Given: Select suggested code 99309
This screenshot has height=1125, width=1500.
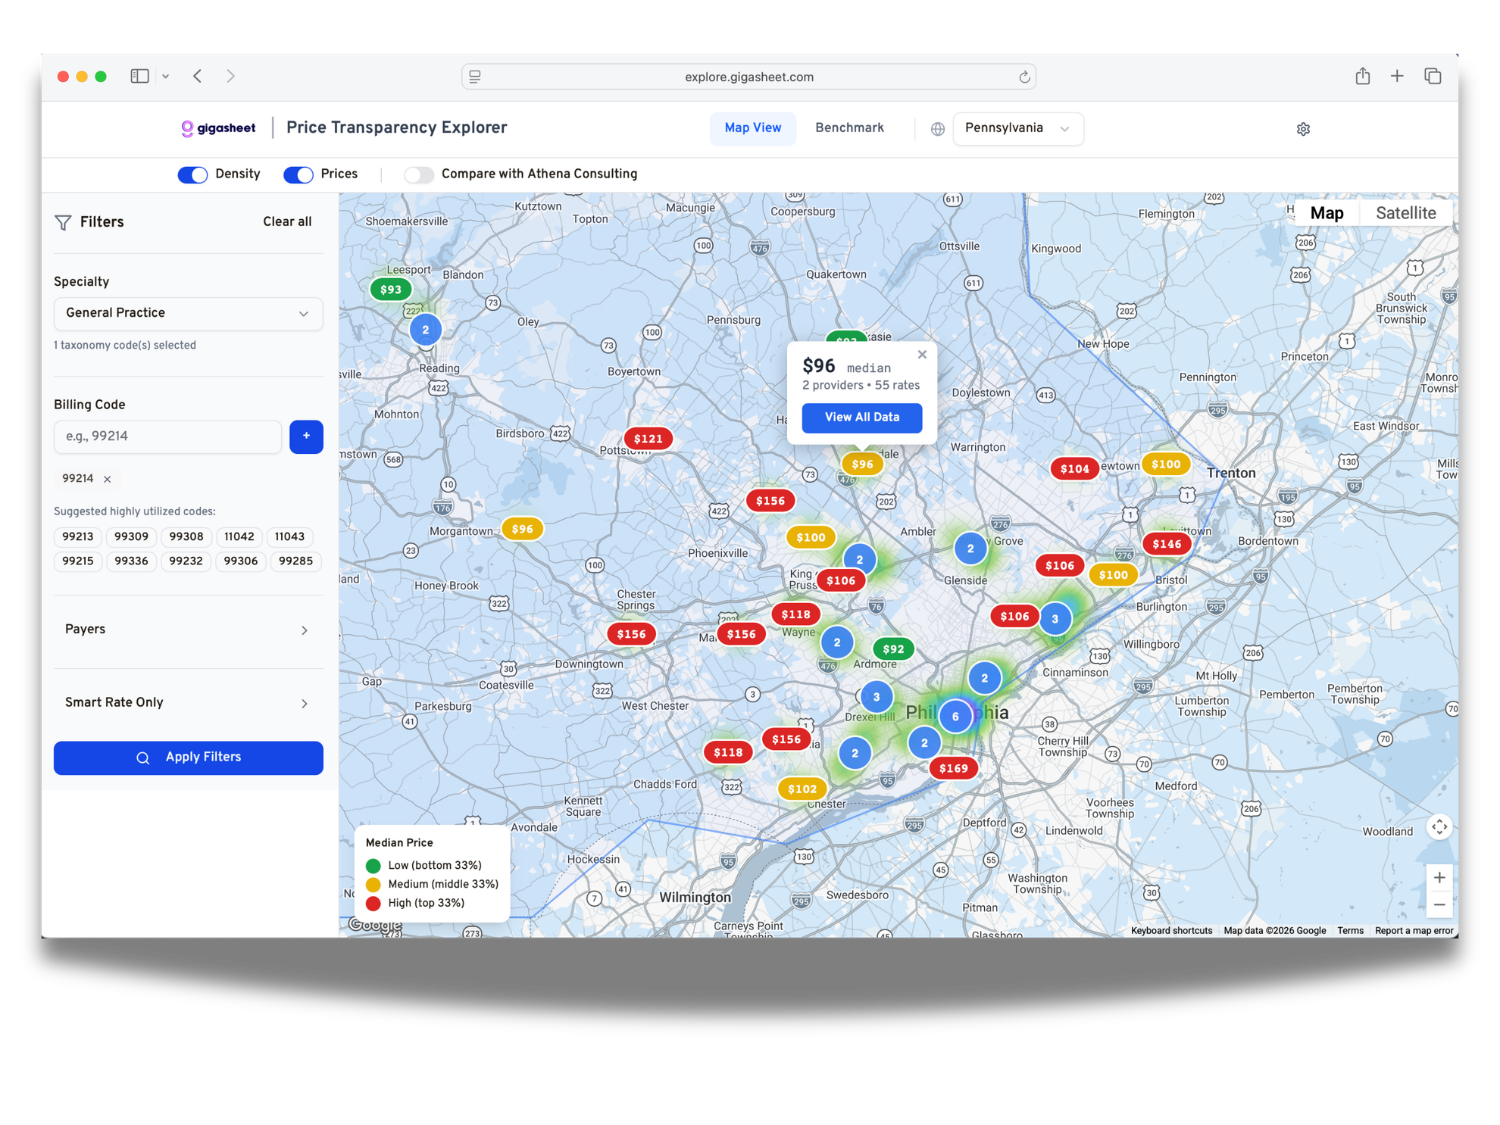Looking at the screenshot, I should click(x=131, y=537).
